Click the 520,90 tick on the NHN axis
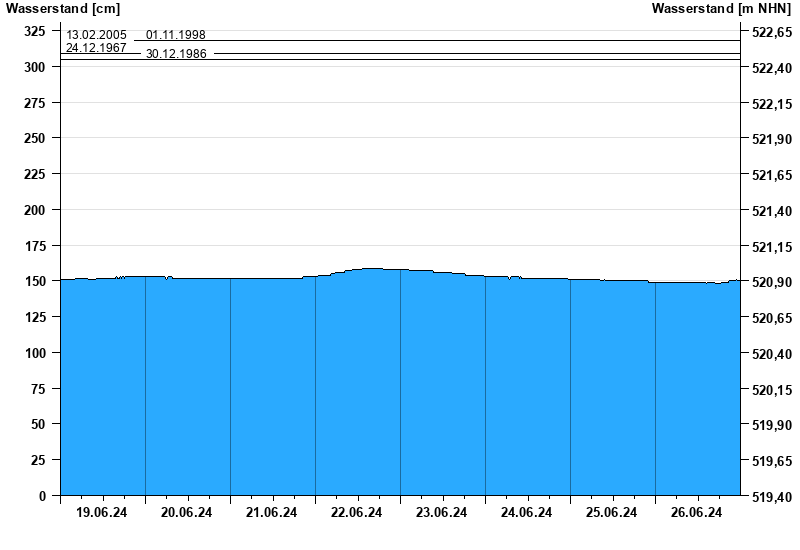 click(771, 283)
